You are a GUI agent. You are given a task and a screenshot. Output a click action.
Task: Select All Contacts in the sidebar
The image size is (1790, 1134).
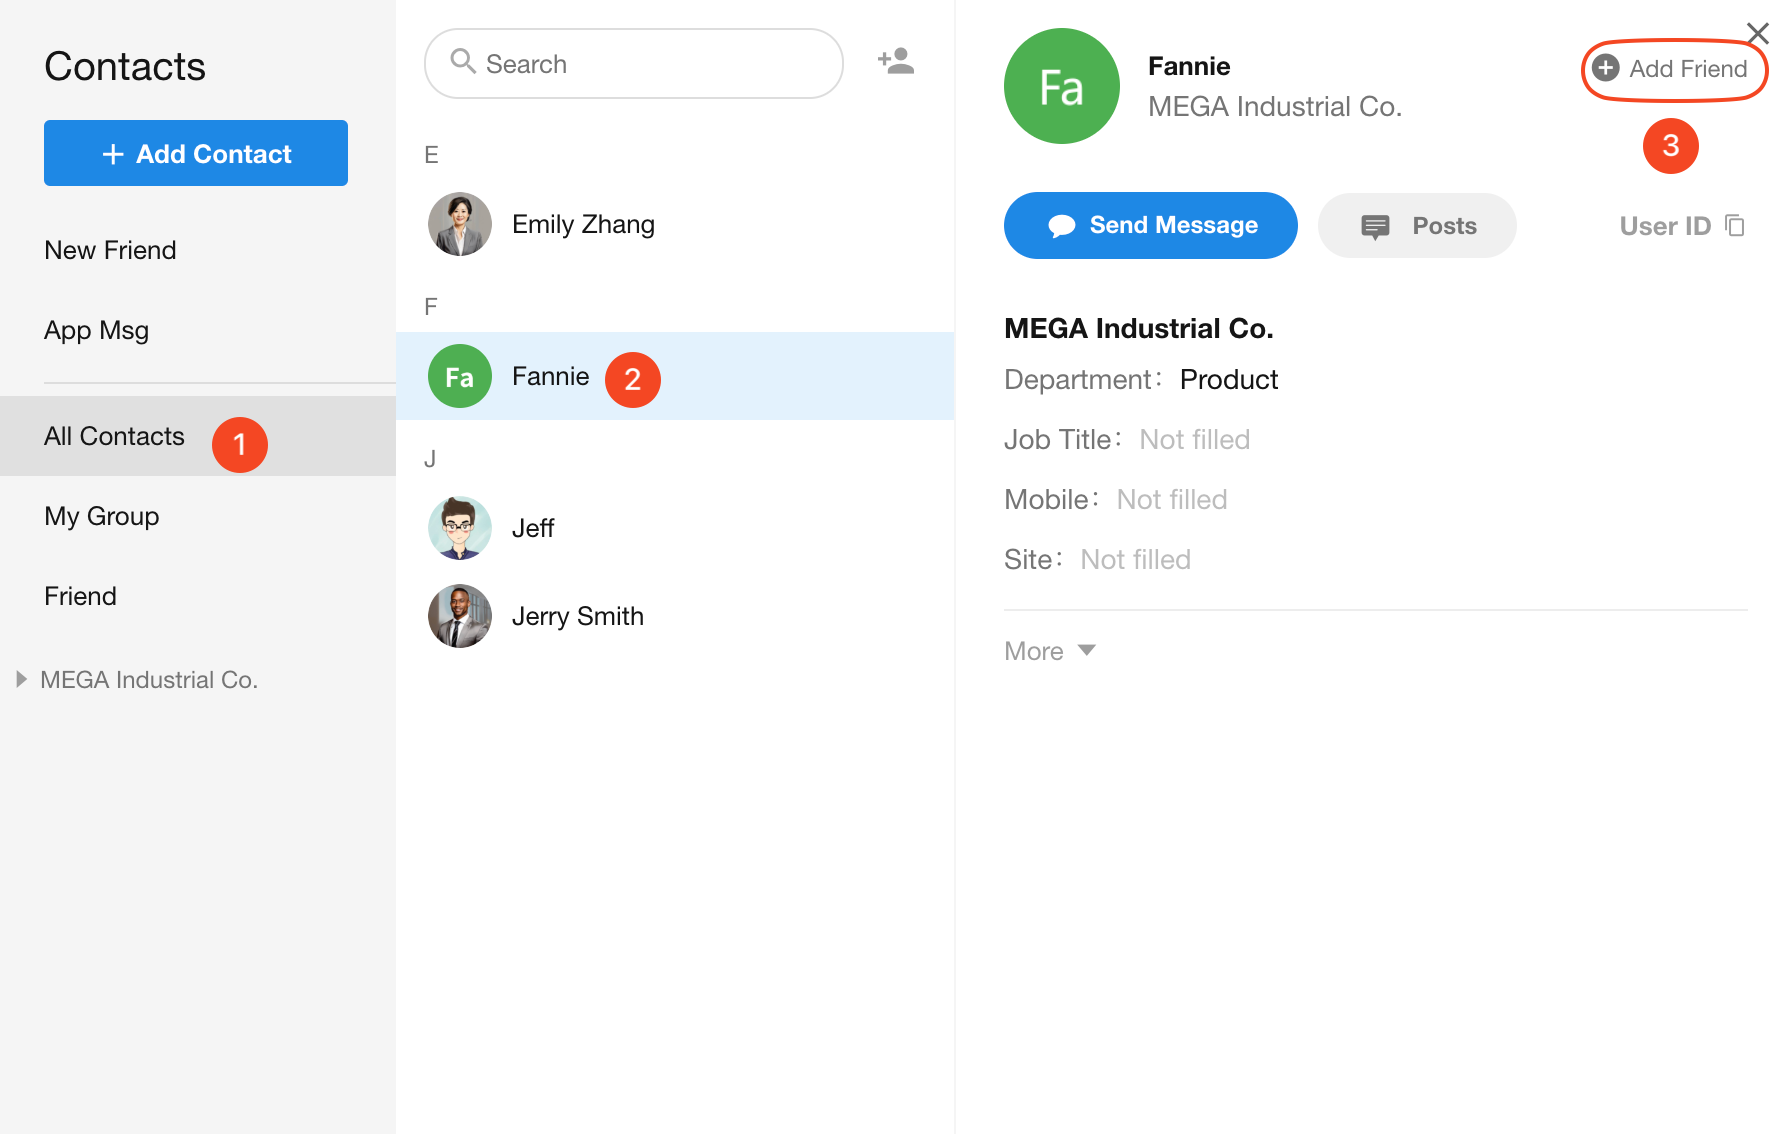click(114, 436)
